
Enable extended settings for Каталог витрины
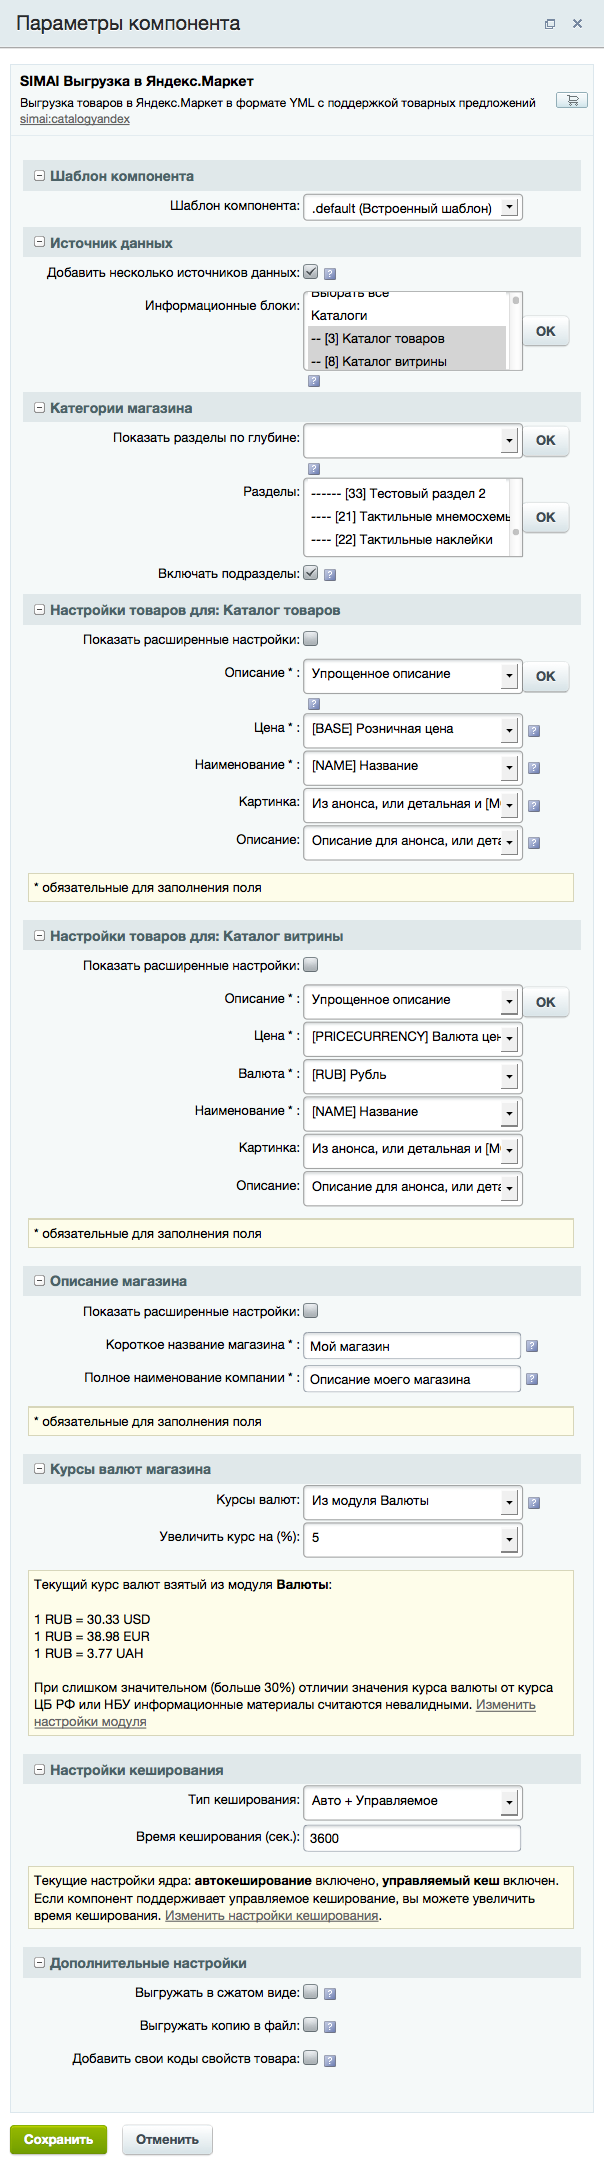point(311,964)
